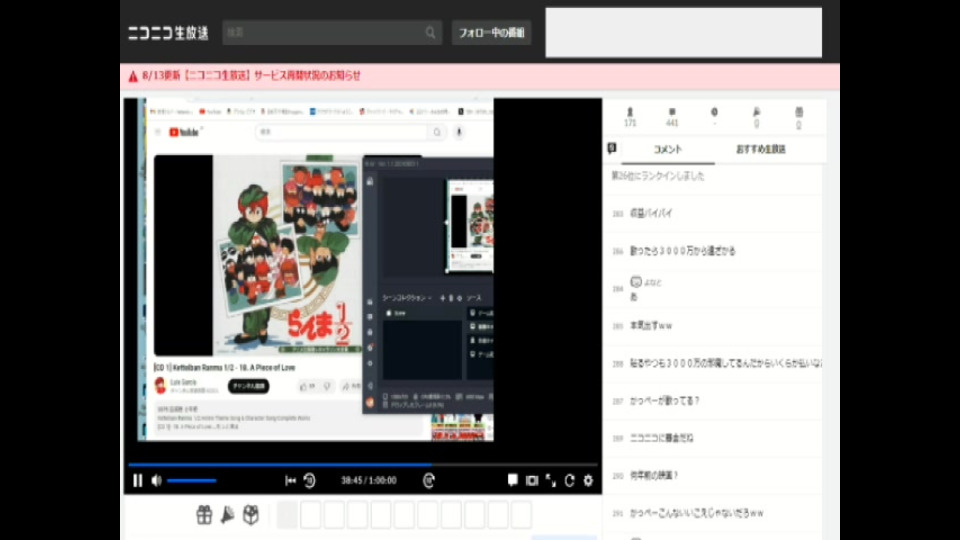Viewport: 960px width, 540px height.
Task: Click the ad points megaphone stat icon
Action: point(757,112)
